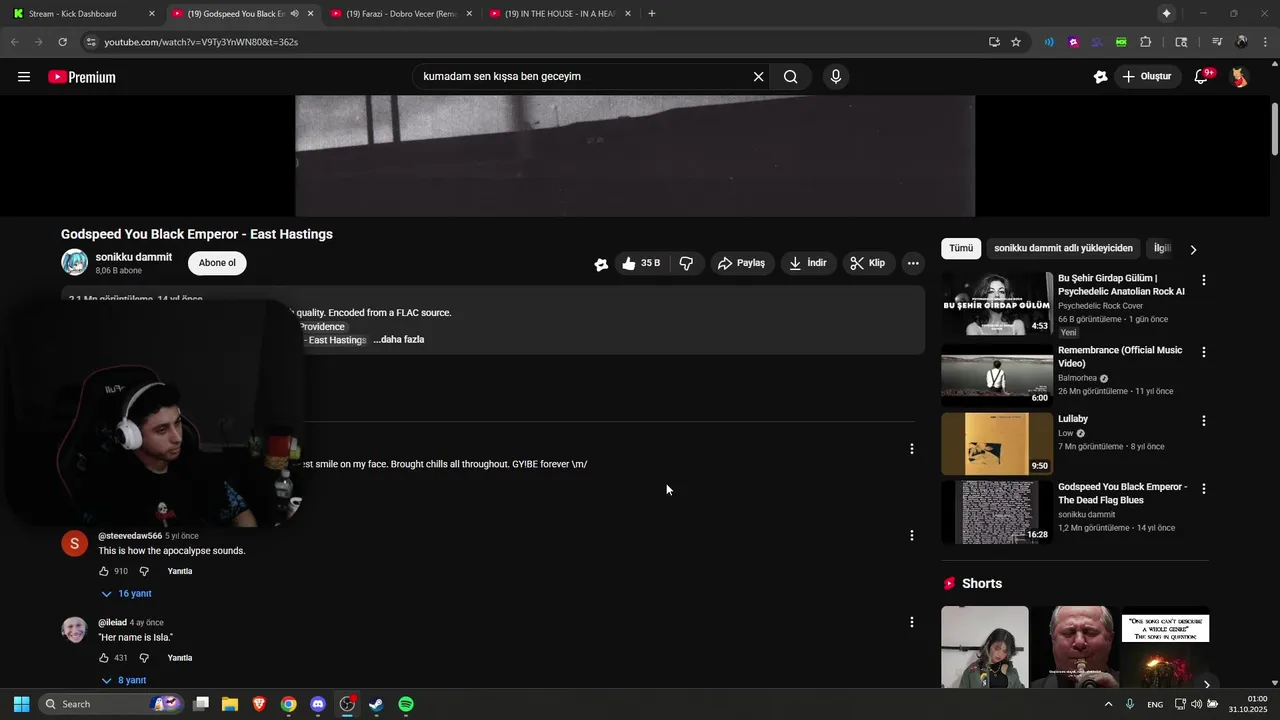Go back in browser history

[14, 42]
